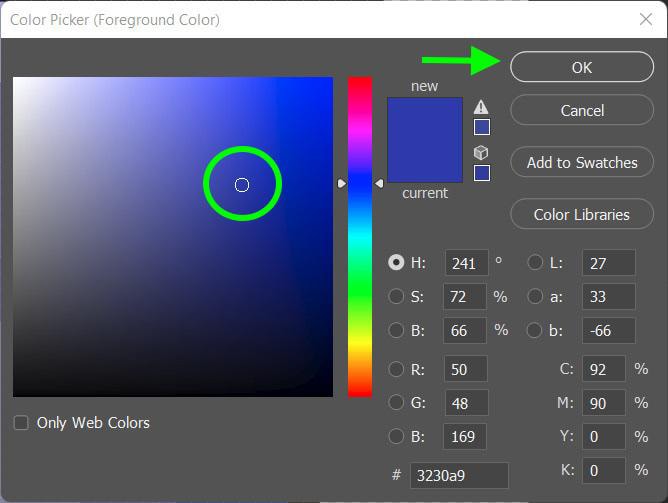Select the H hue radio button

click(396, 262)
